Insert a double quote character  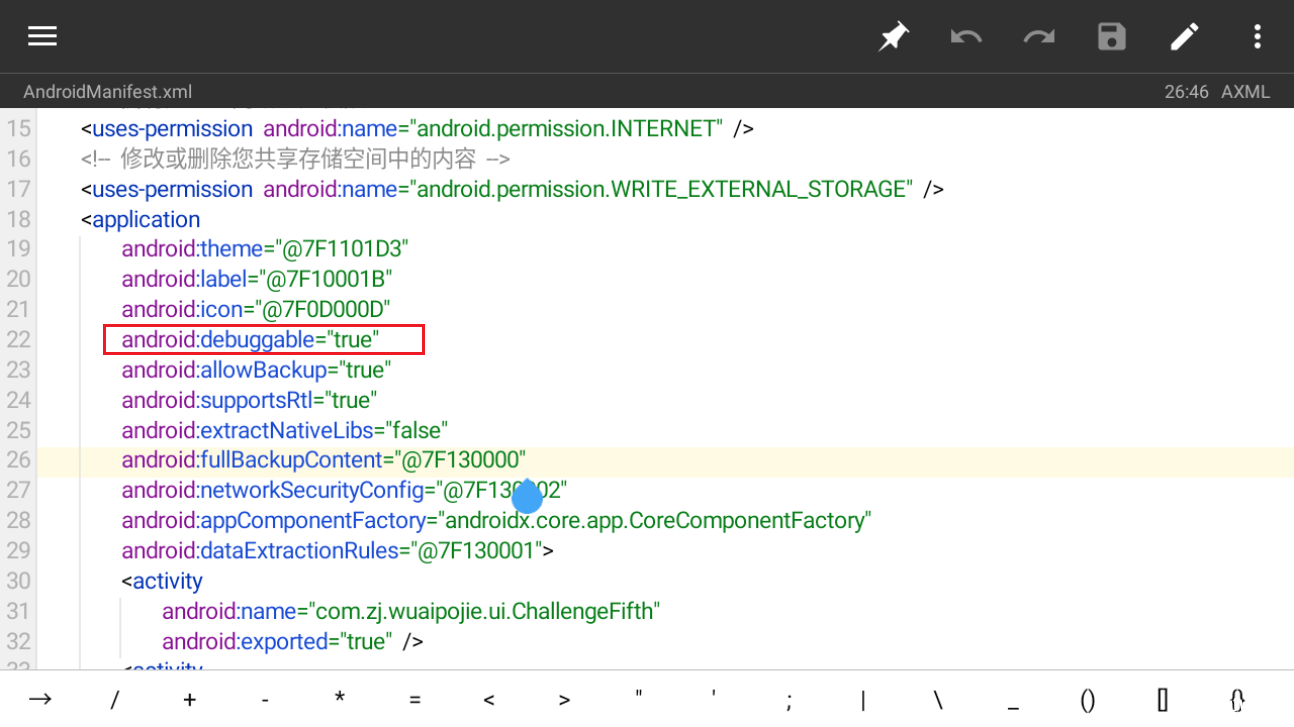point(639,700)
